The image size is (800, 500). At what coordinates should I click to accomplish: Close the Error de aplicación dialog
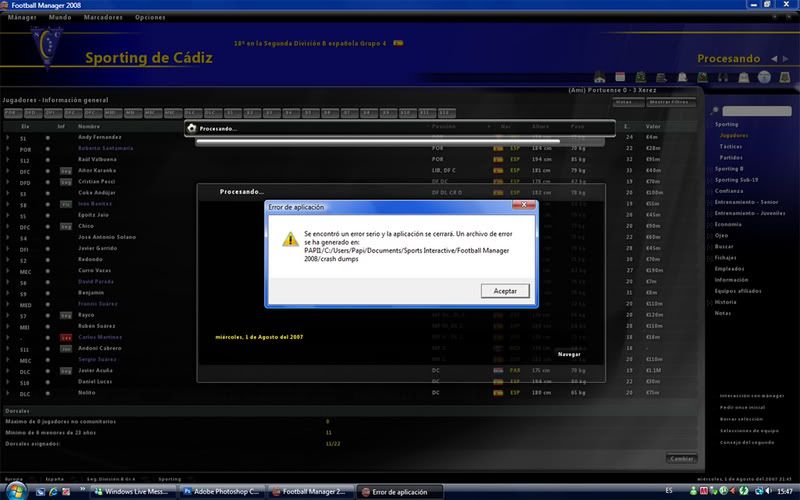coord(523,205)
